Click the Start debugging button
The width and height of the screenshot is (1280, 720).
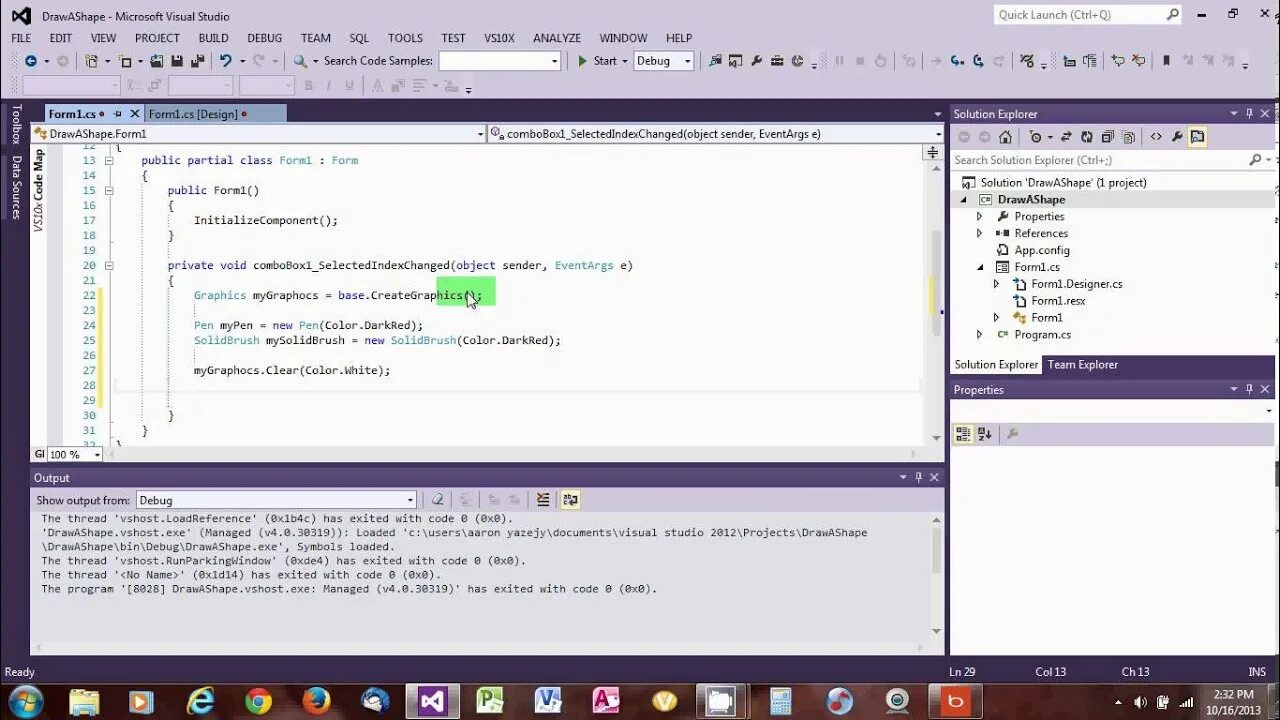596,61
